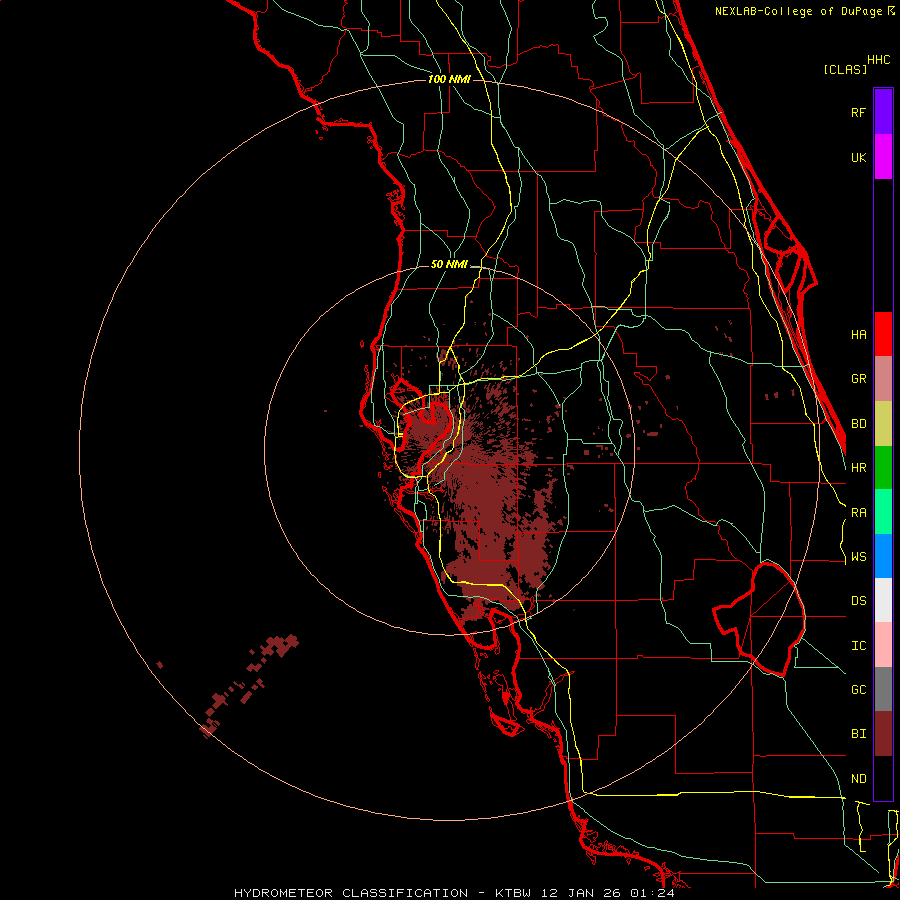Viewport: 900px width, 900px height.
Task: Click the ND black legend swatch
Action: 883,778
